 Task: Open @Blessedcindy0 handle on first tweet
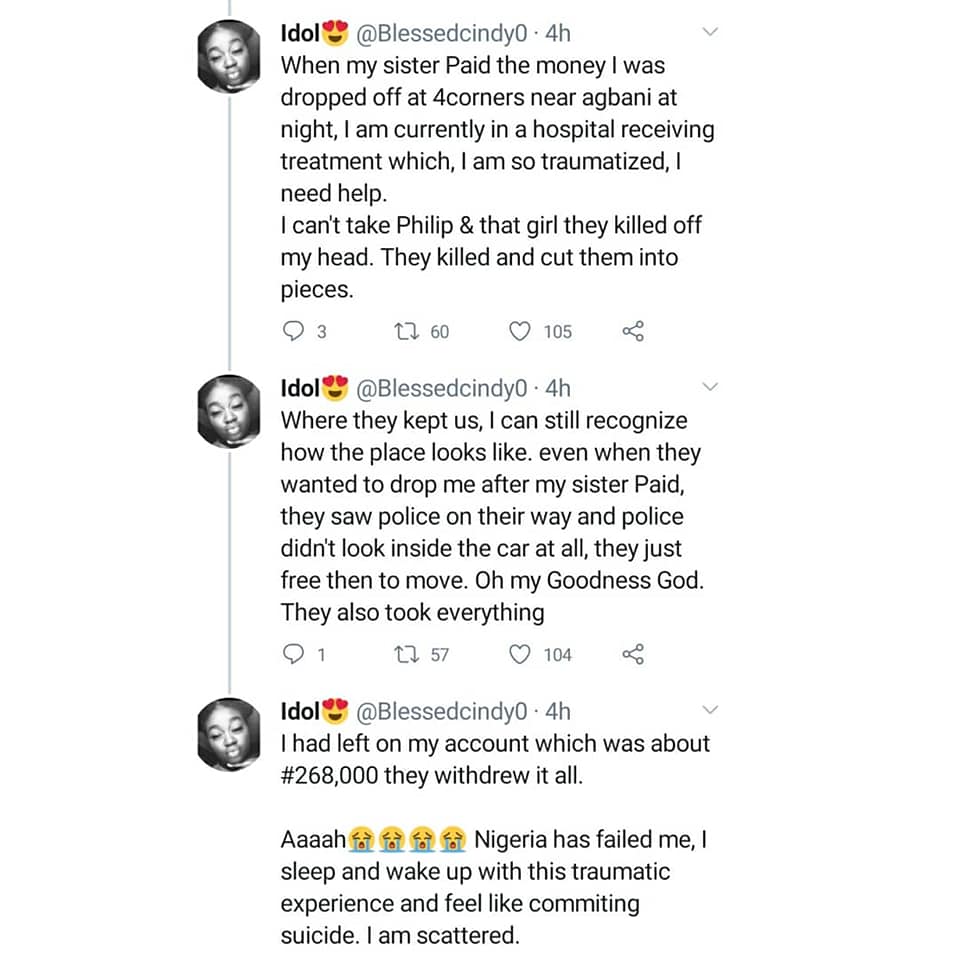point(441,33)
